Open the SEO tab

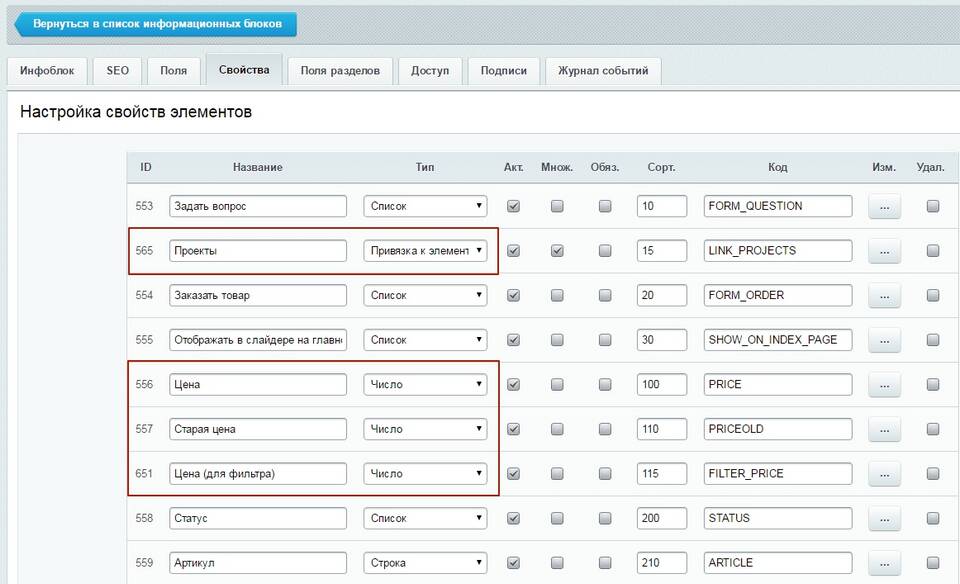click(x=118, y=71)
